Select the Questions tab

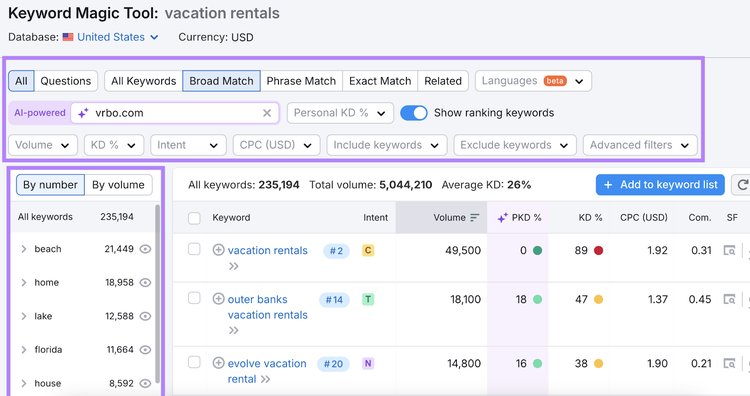tap(66, 81)
